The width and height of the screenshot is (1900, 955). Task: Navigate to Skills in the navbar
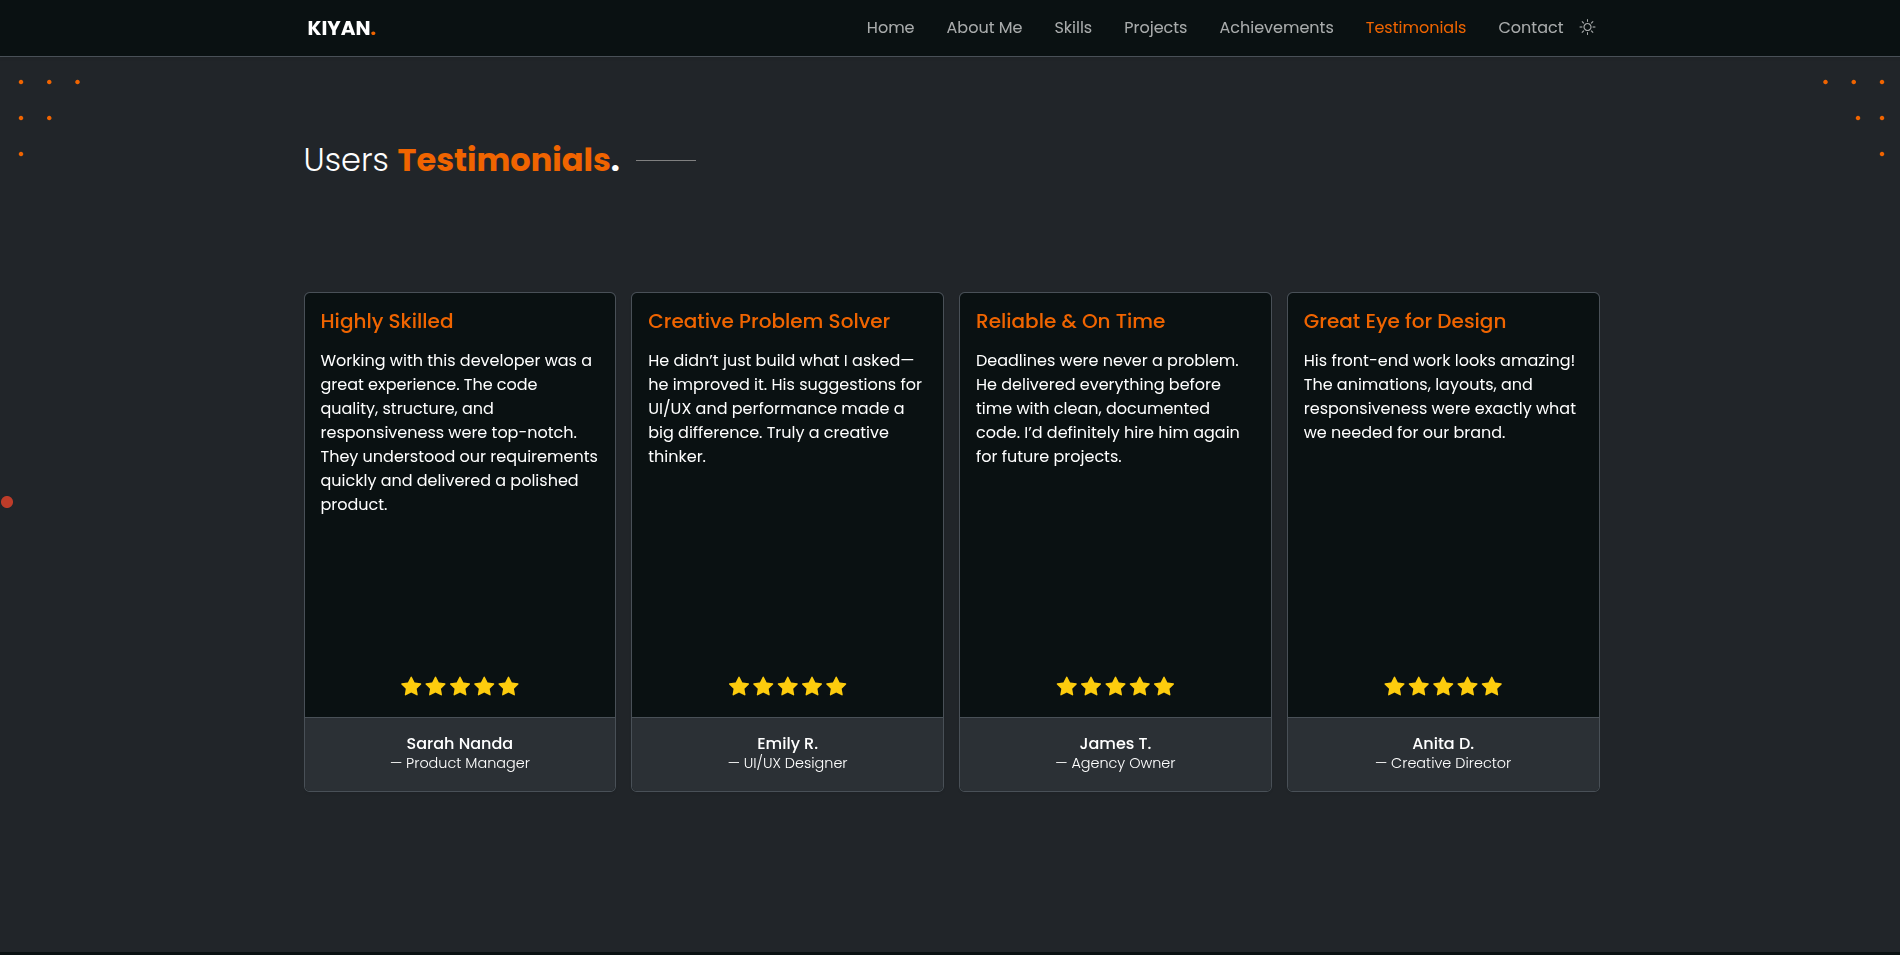click(x=1072, y=28)
